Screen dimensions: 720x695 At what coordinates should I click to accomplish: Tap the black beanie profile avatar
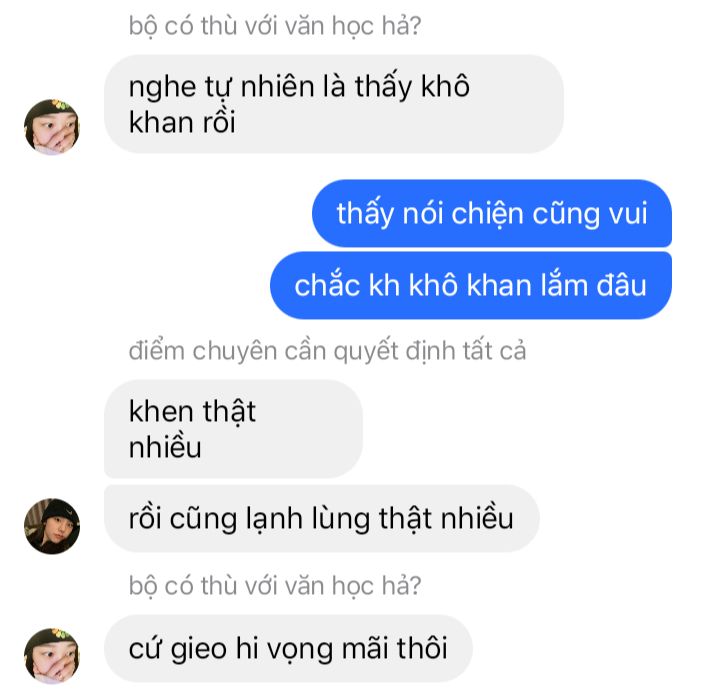(x=51, y=526)
